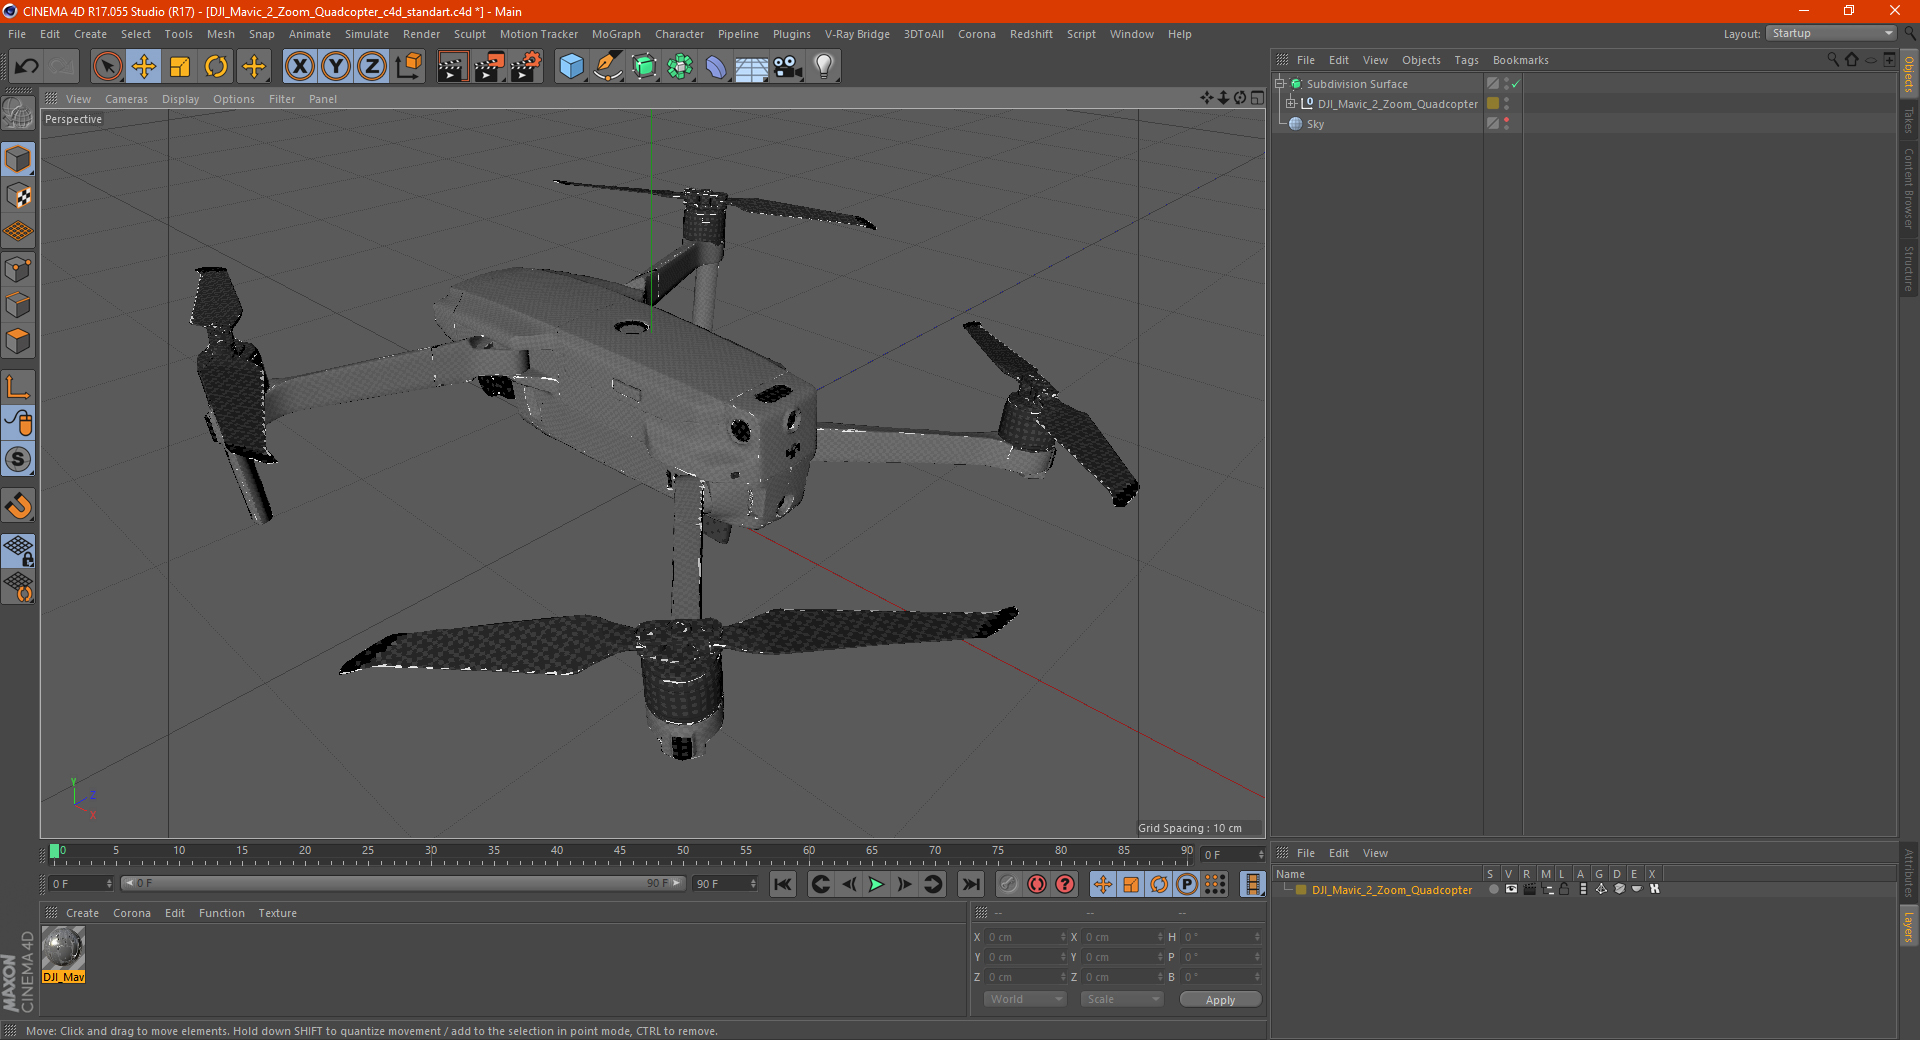Open the spline Pen tool
Screen dimensions: 1920x1040
point(607,67)
